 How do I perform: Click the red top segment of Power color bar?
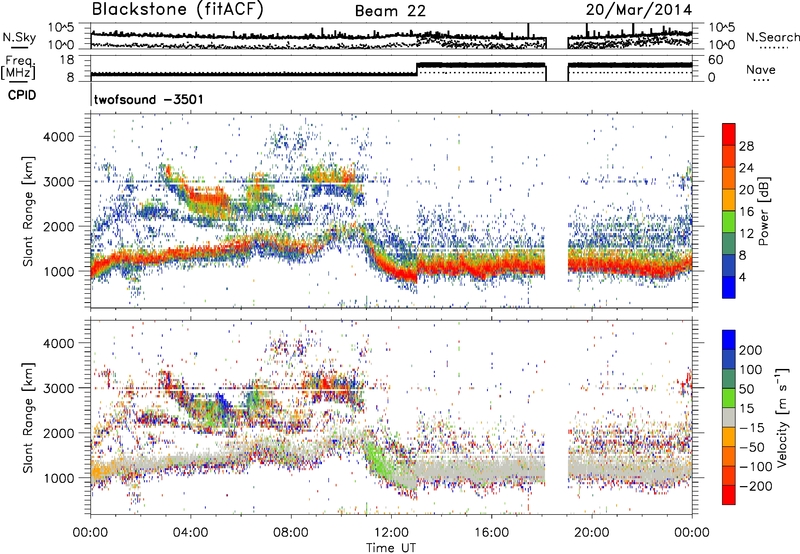coord(729,132)
